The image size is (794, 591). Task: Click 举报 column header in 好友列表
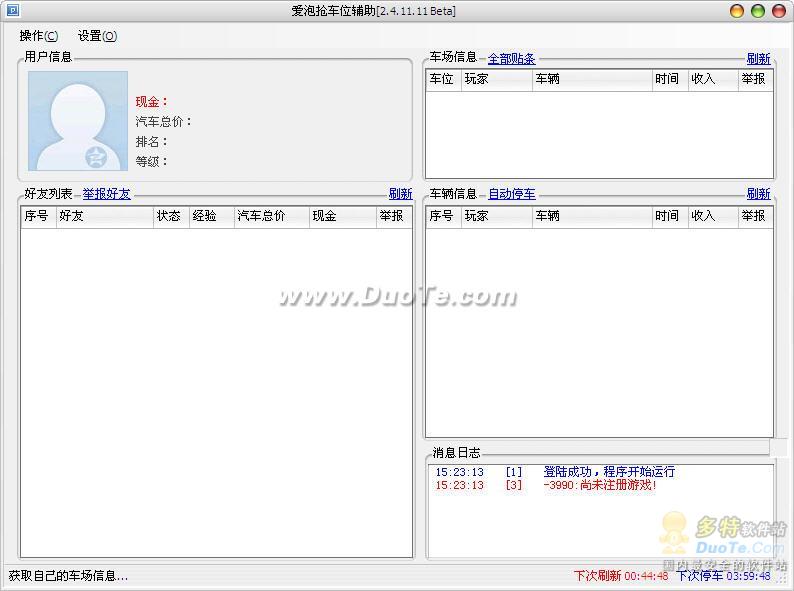tap(394, 217)
